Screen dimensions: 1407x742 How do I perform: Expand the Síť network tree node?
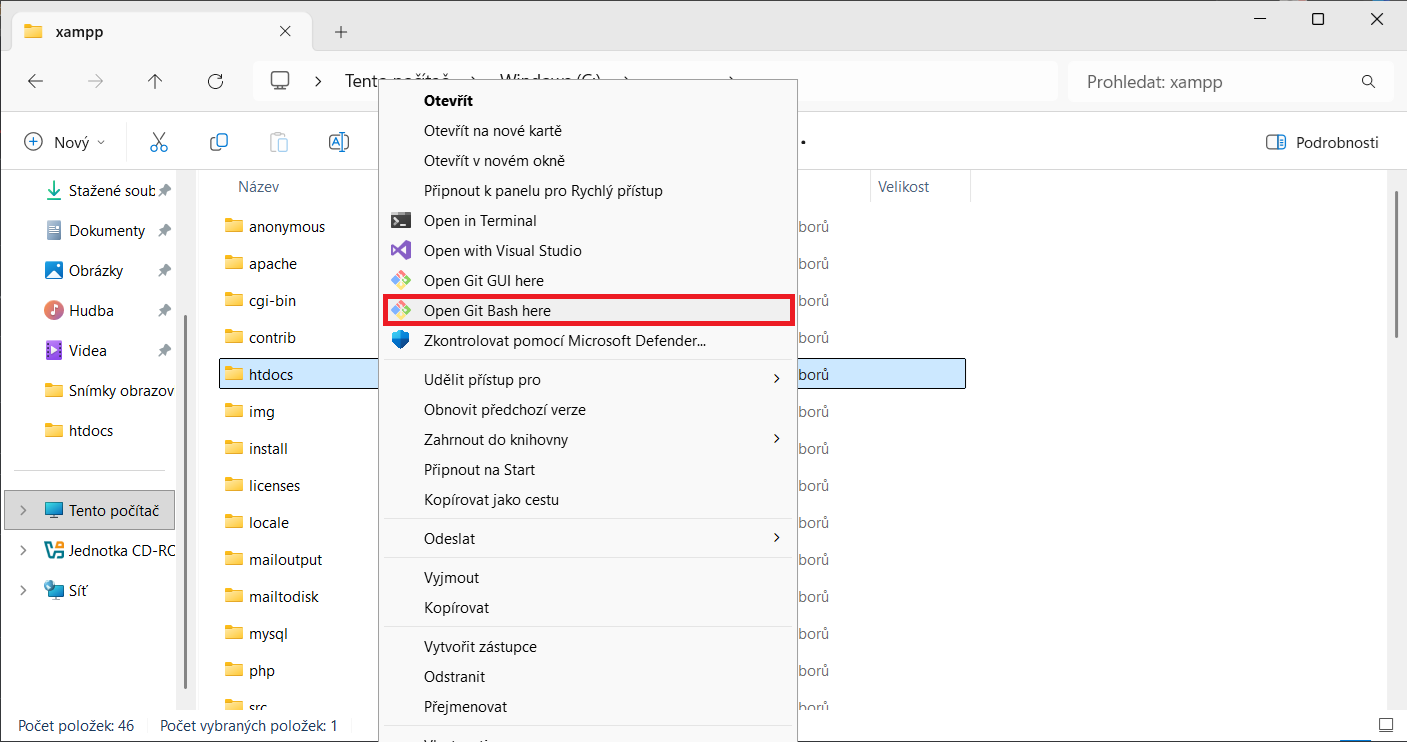24,590
